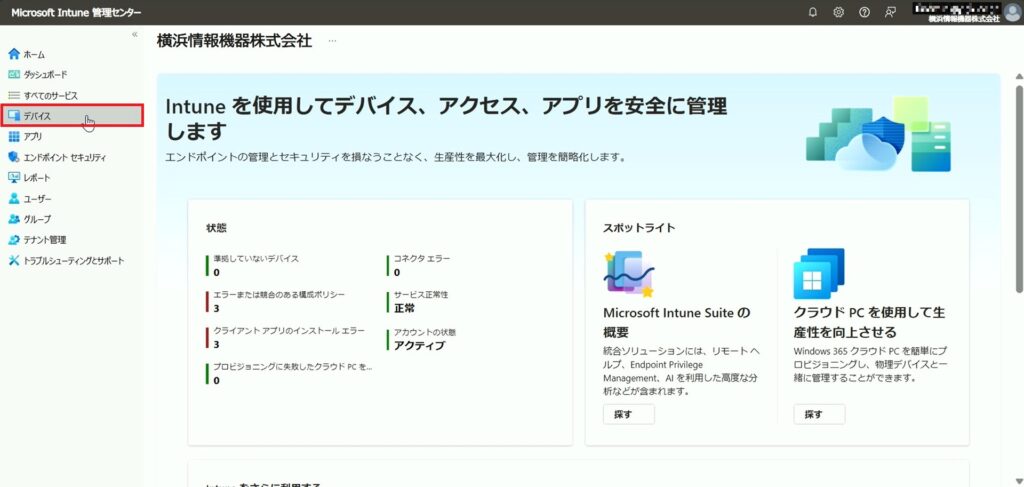1024x487 pixels.
Task: Open エラーまたは競合のある構成ポリシー status item
Action: [x=279, y=294]
